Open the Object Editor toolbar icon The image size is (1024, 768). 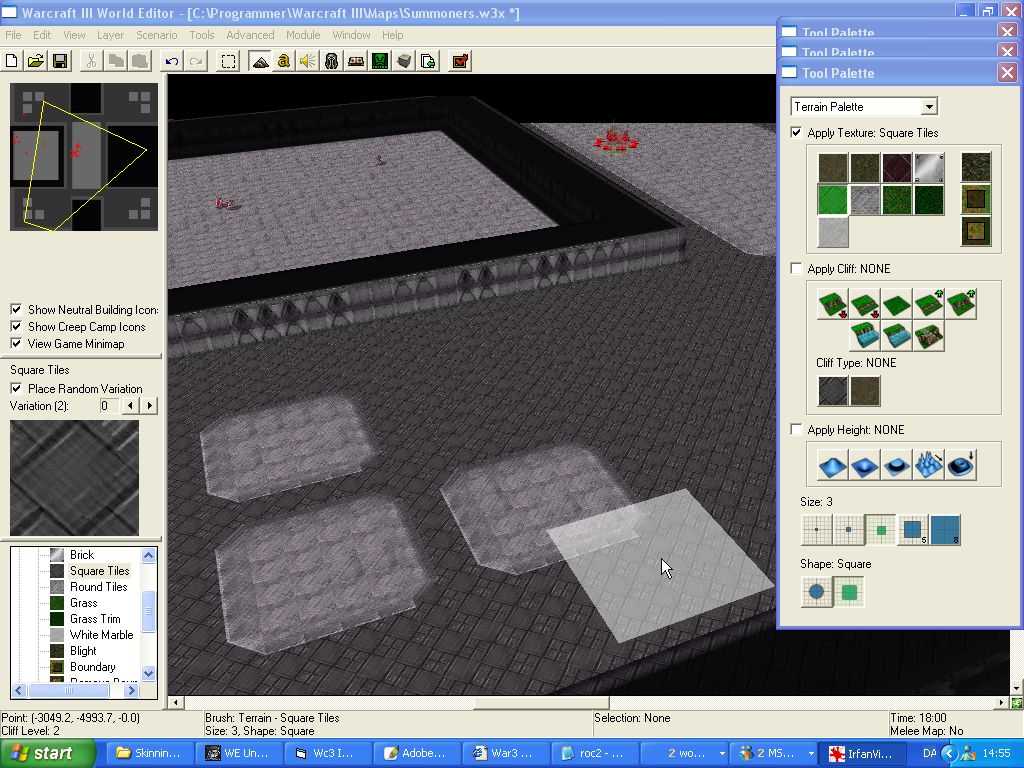(x=332, y=61)
